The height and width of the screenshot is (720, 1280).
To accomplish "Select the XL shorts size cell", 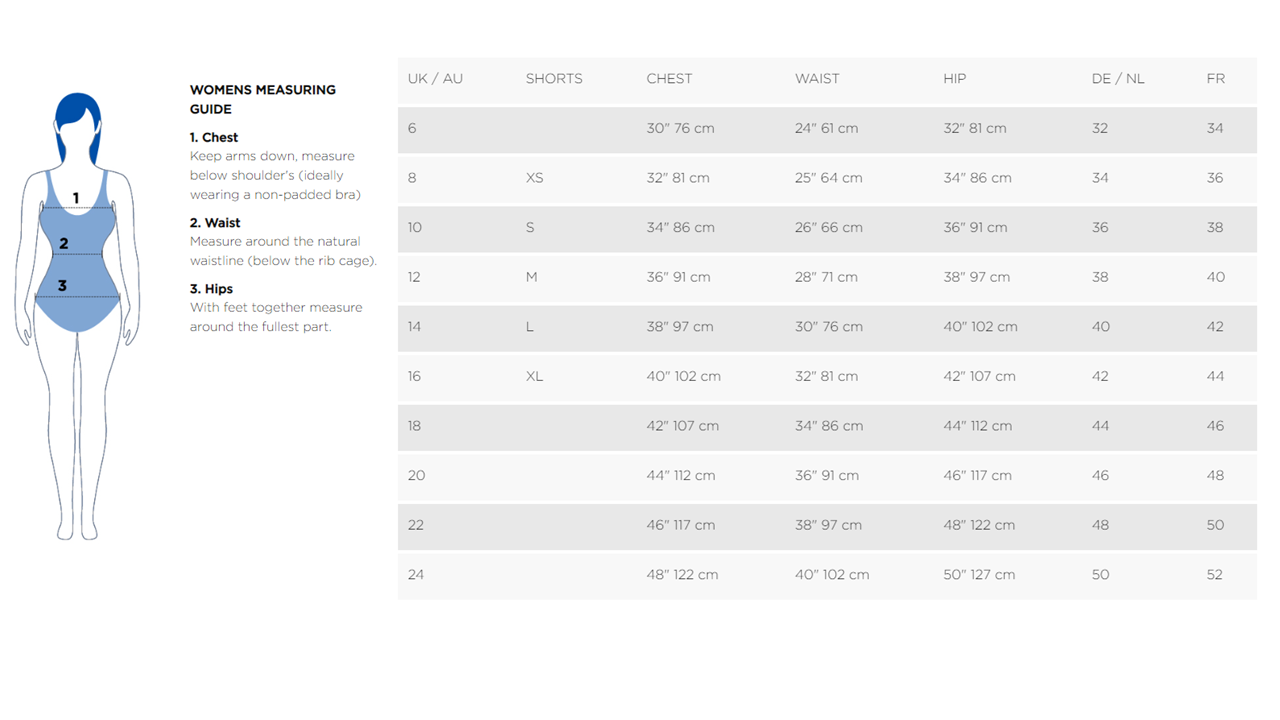I will click(535, 376).
